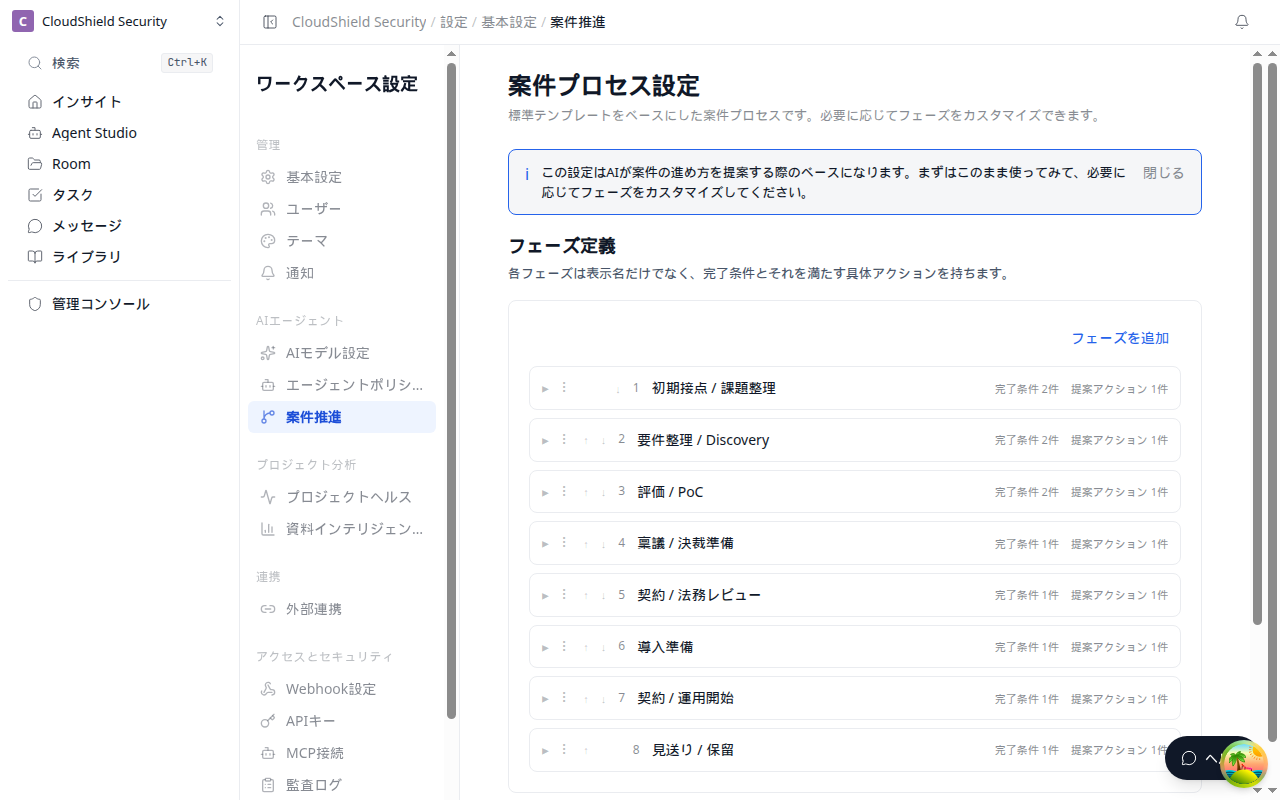Expand the 初期接点 / 課題整理 phase
The height and width of the screenshot is (800, 1280).
[x=545, y=389]
